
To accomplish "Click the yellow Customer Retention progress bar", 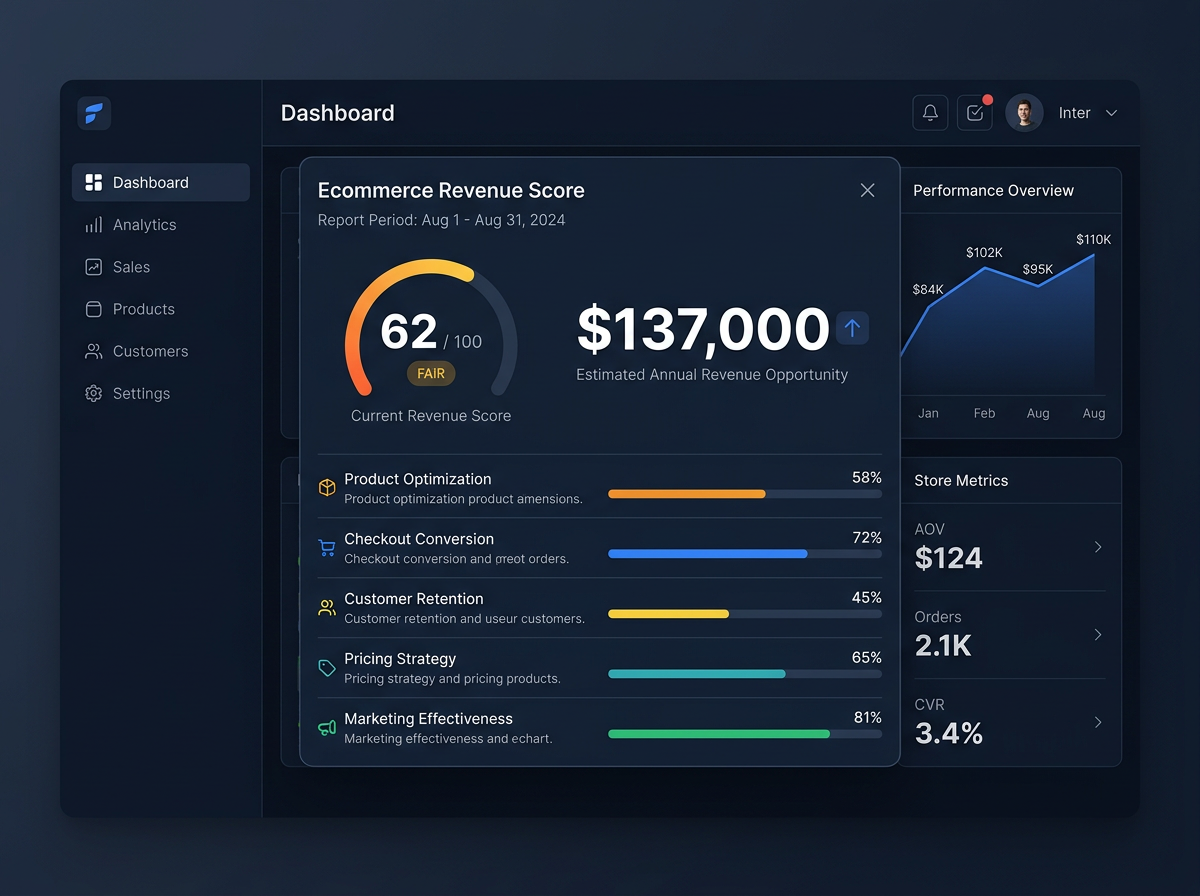I will coord(745,614).
